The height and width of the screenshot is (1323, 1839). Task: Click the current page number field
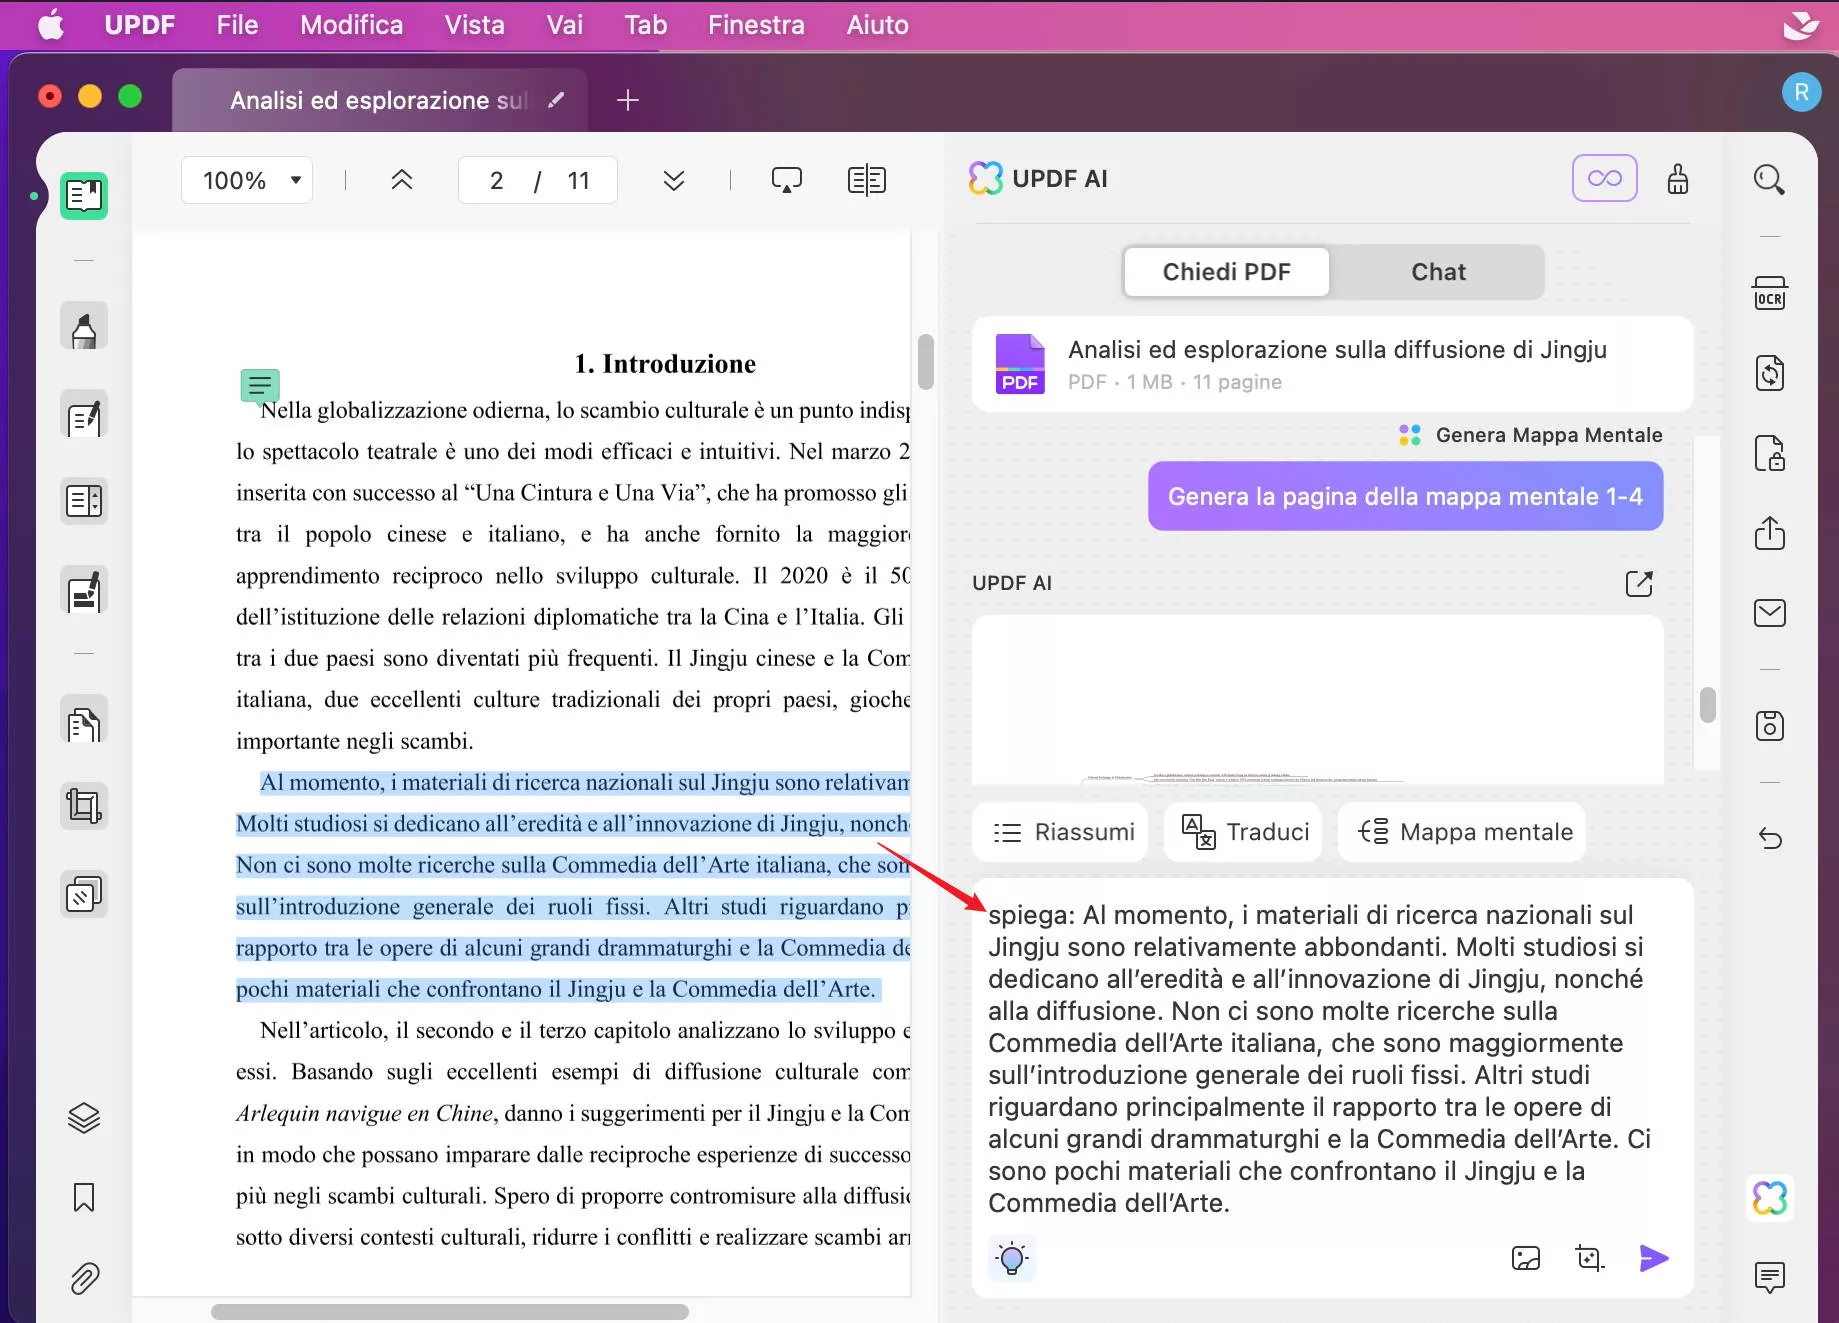[496, 180]
